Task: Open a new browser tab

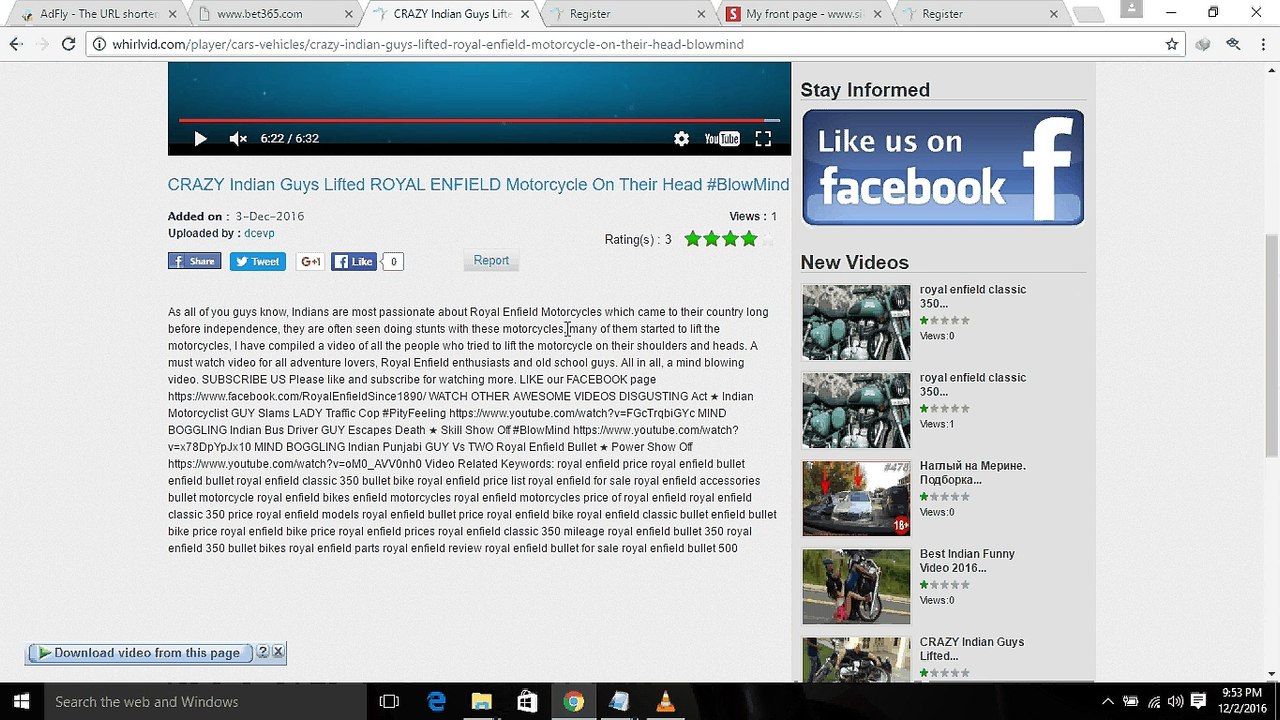Action: 1089,14
